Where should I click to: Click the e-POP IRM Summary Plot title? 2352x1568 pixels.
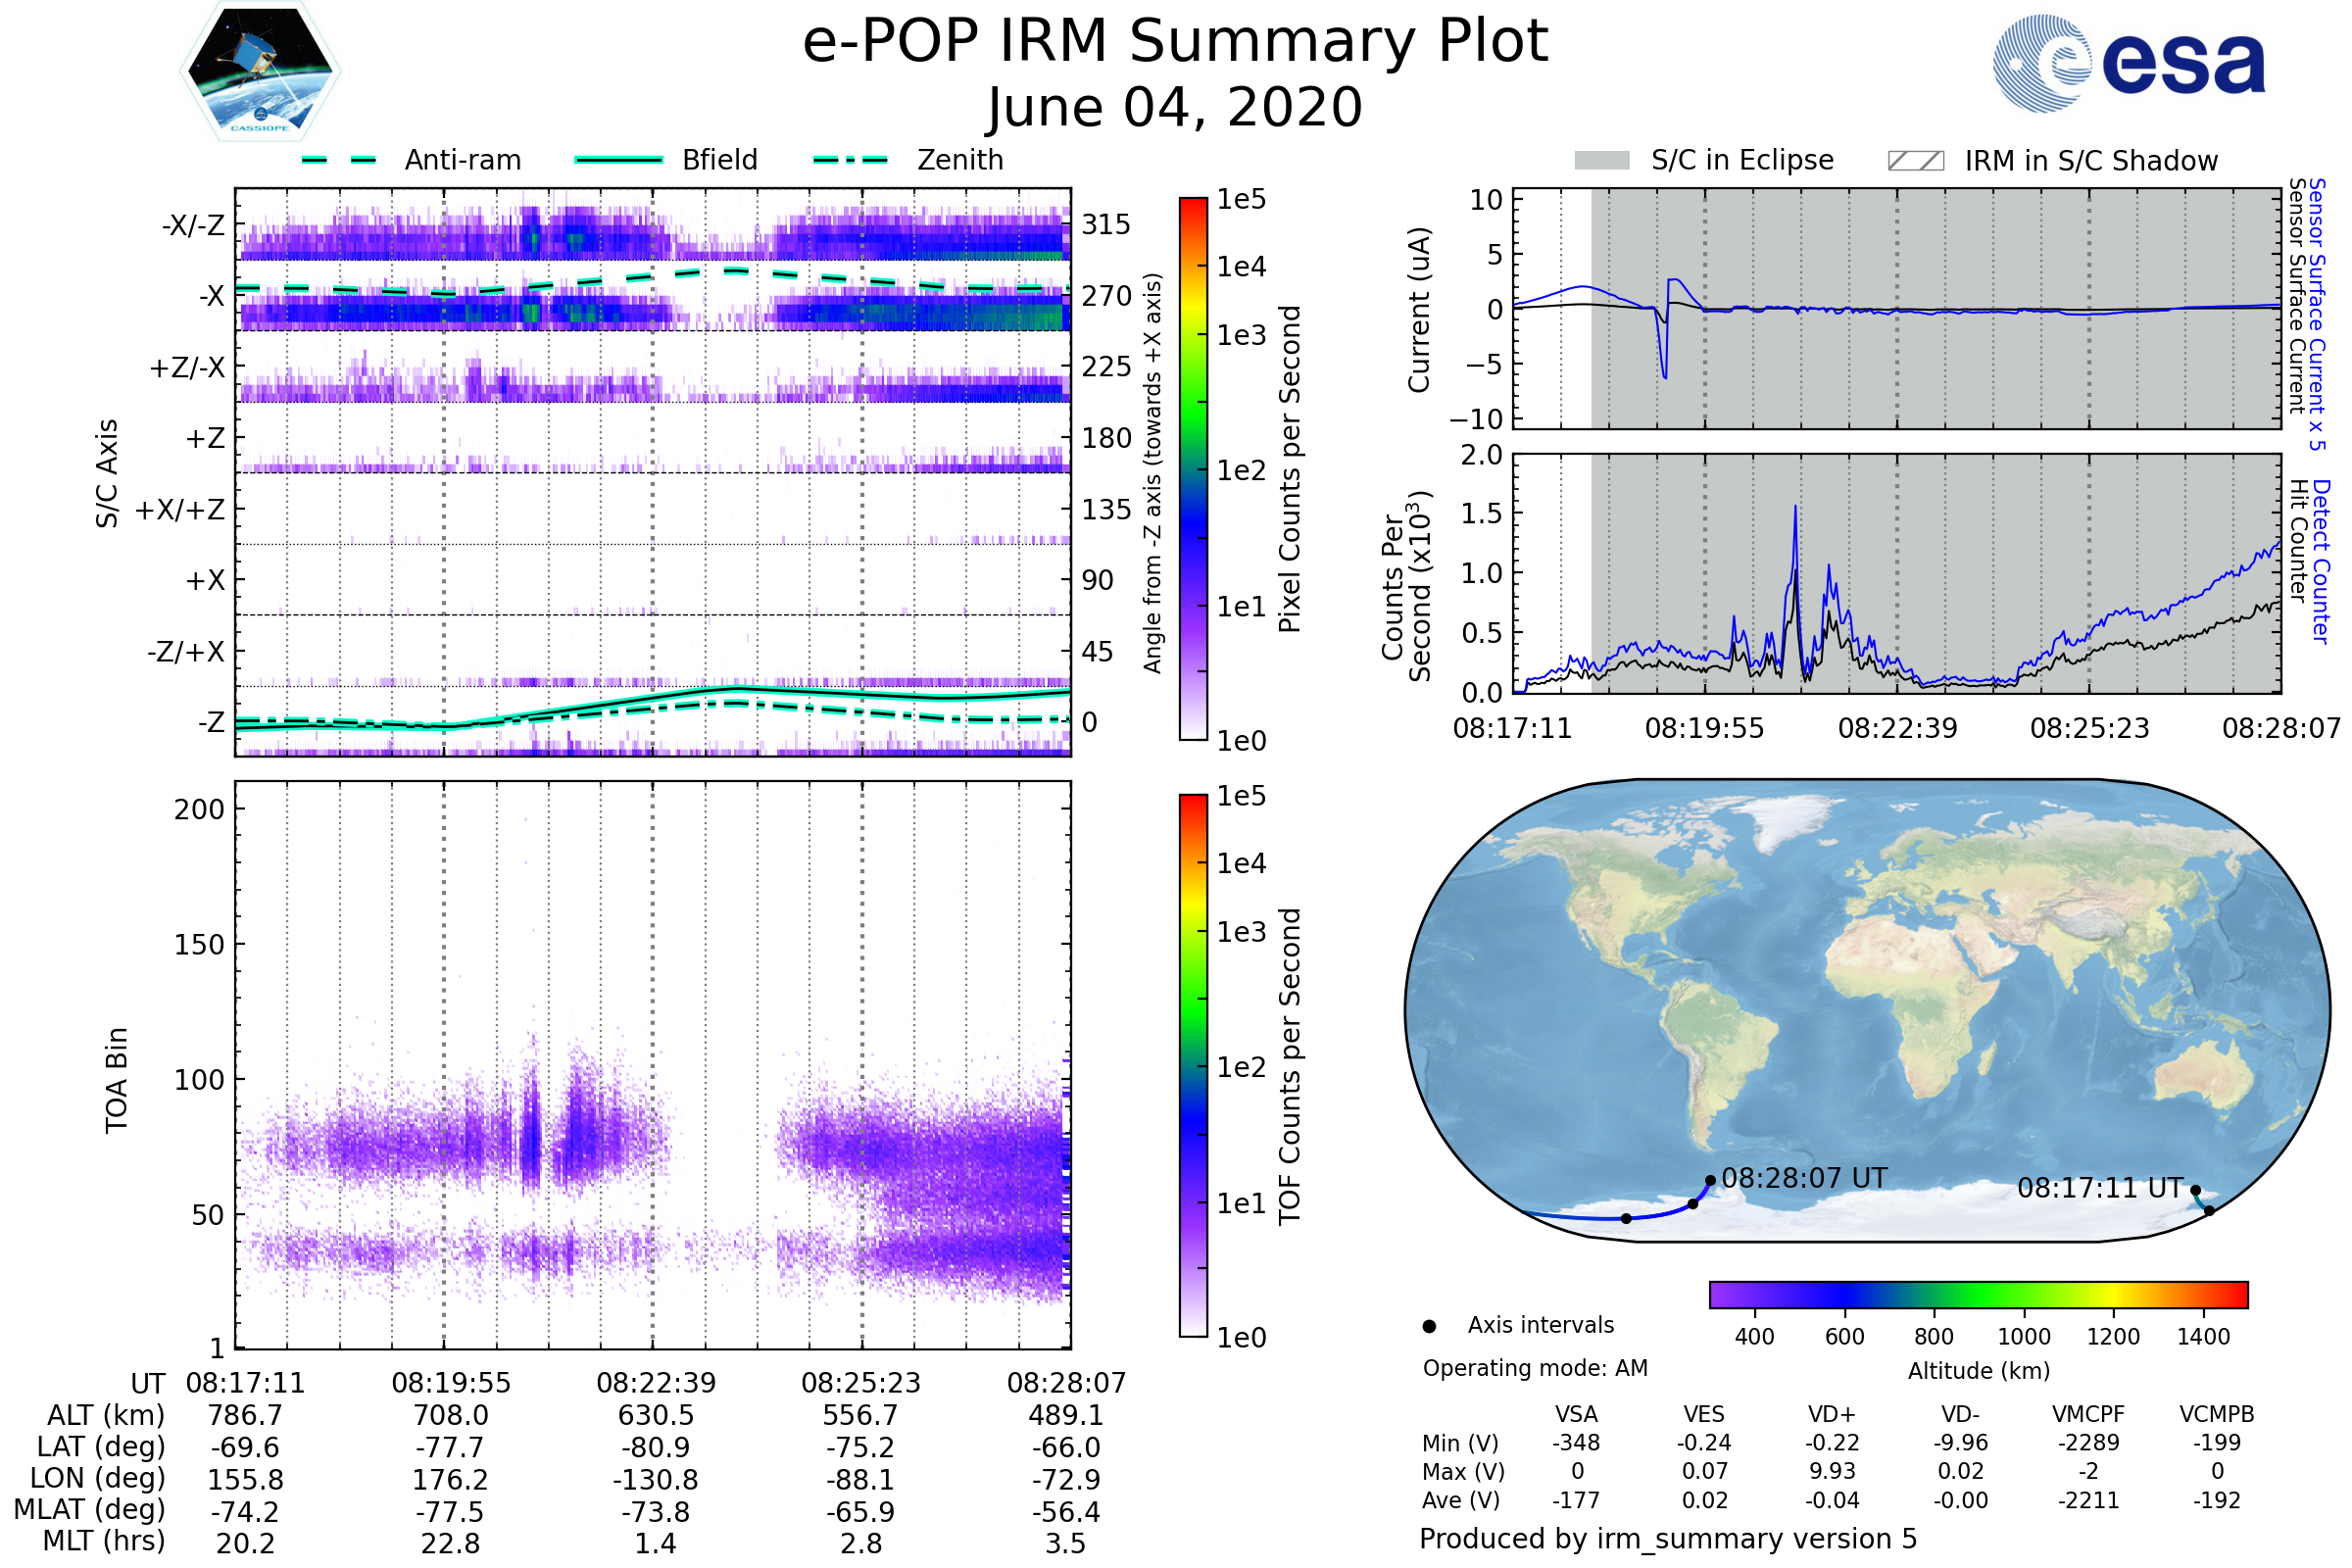pyautogui.click(x=1175, y=42)
